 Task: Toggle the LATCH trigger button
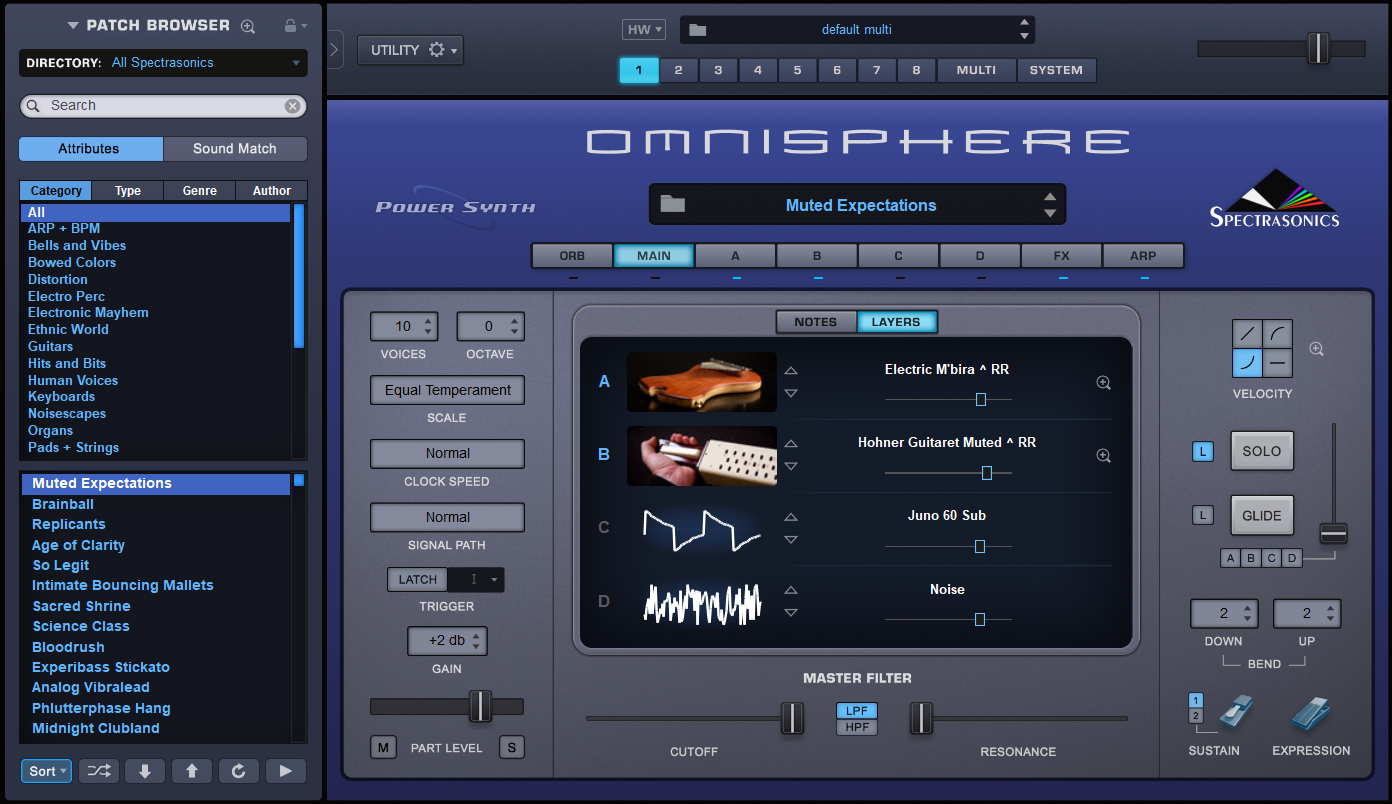point(418,580)
